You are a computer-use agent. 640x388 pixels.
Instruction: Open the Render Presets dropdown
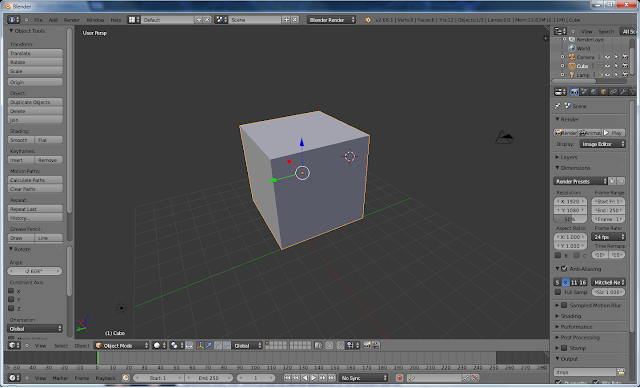[580, 181]
